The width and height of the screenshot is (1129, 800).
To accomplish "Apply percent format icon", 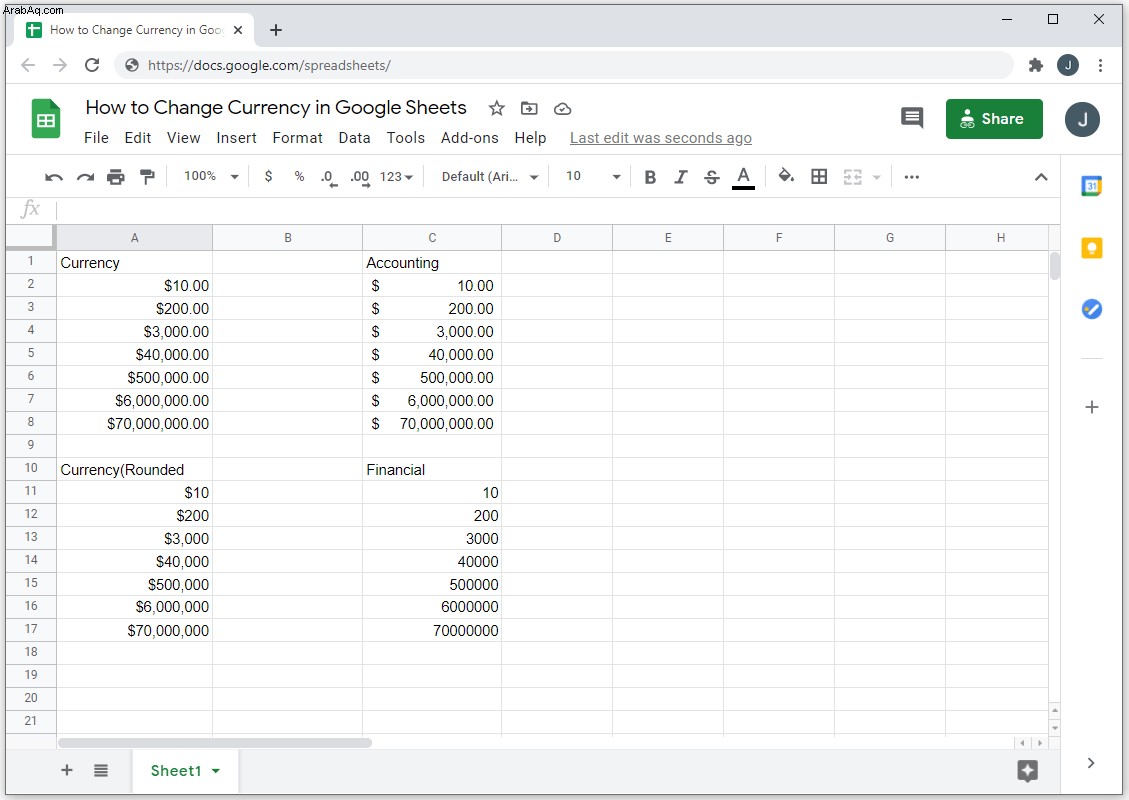I will 300,176.
